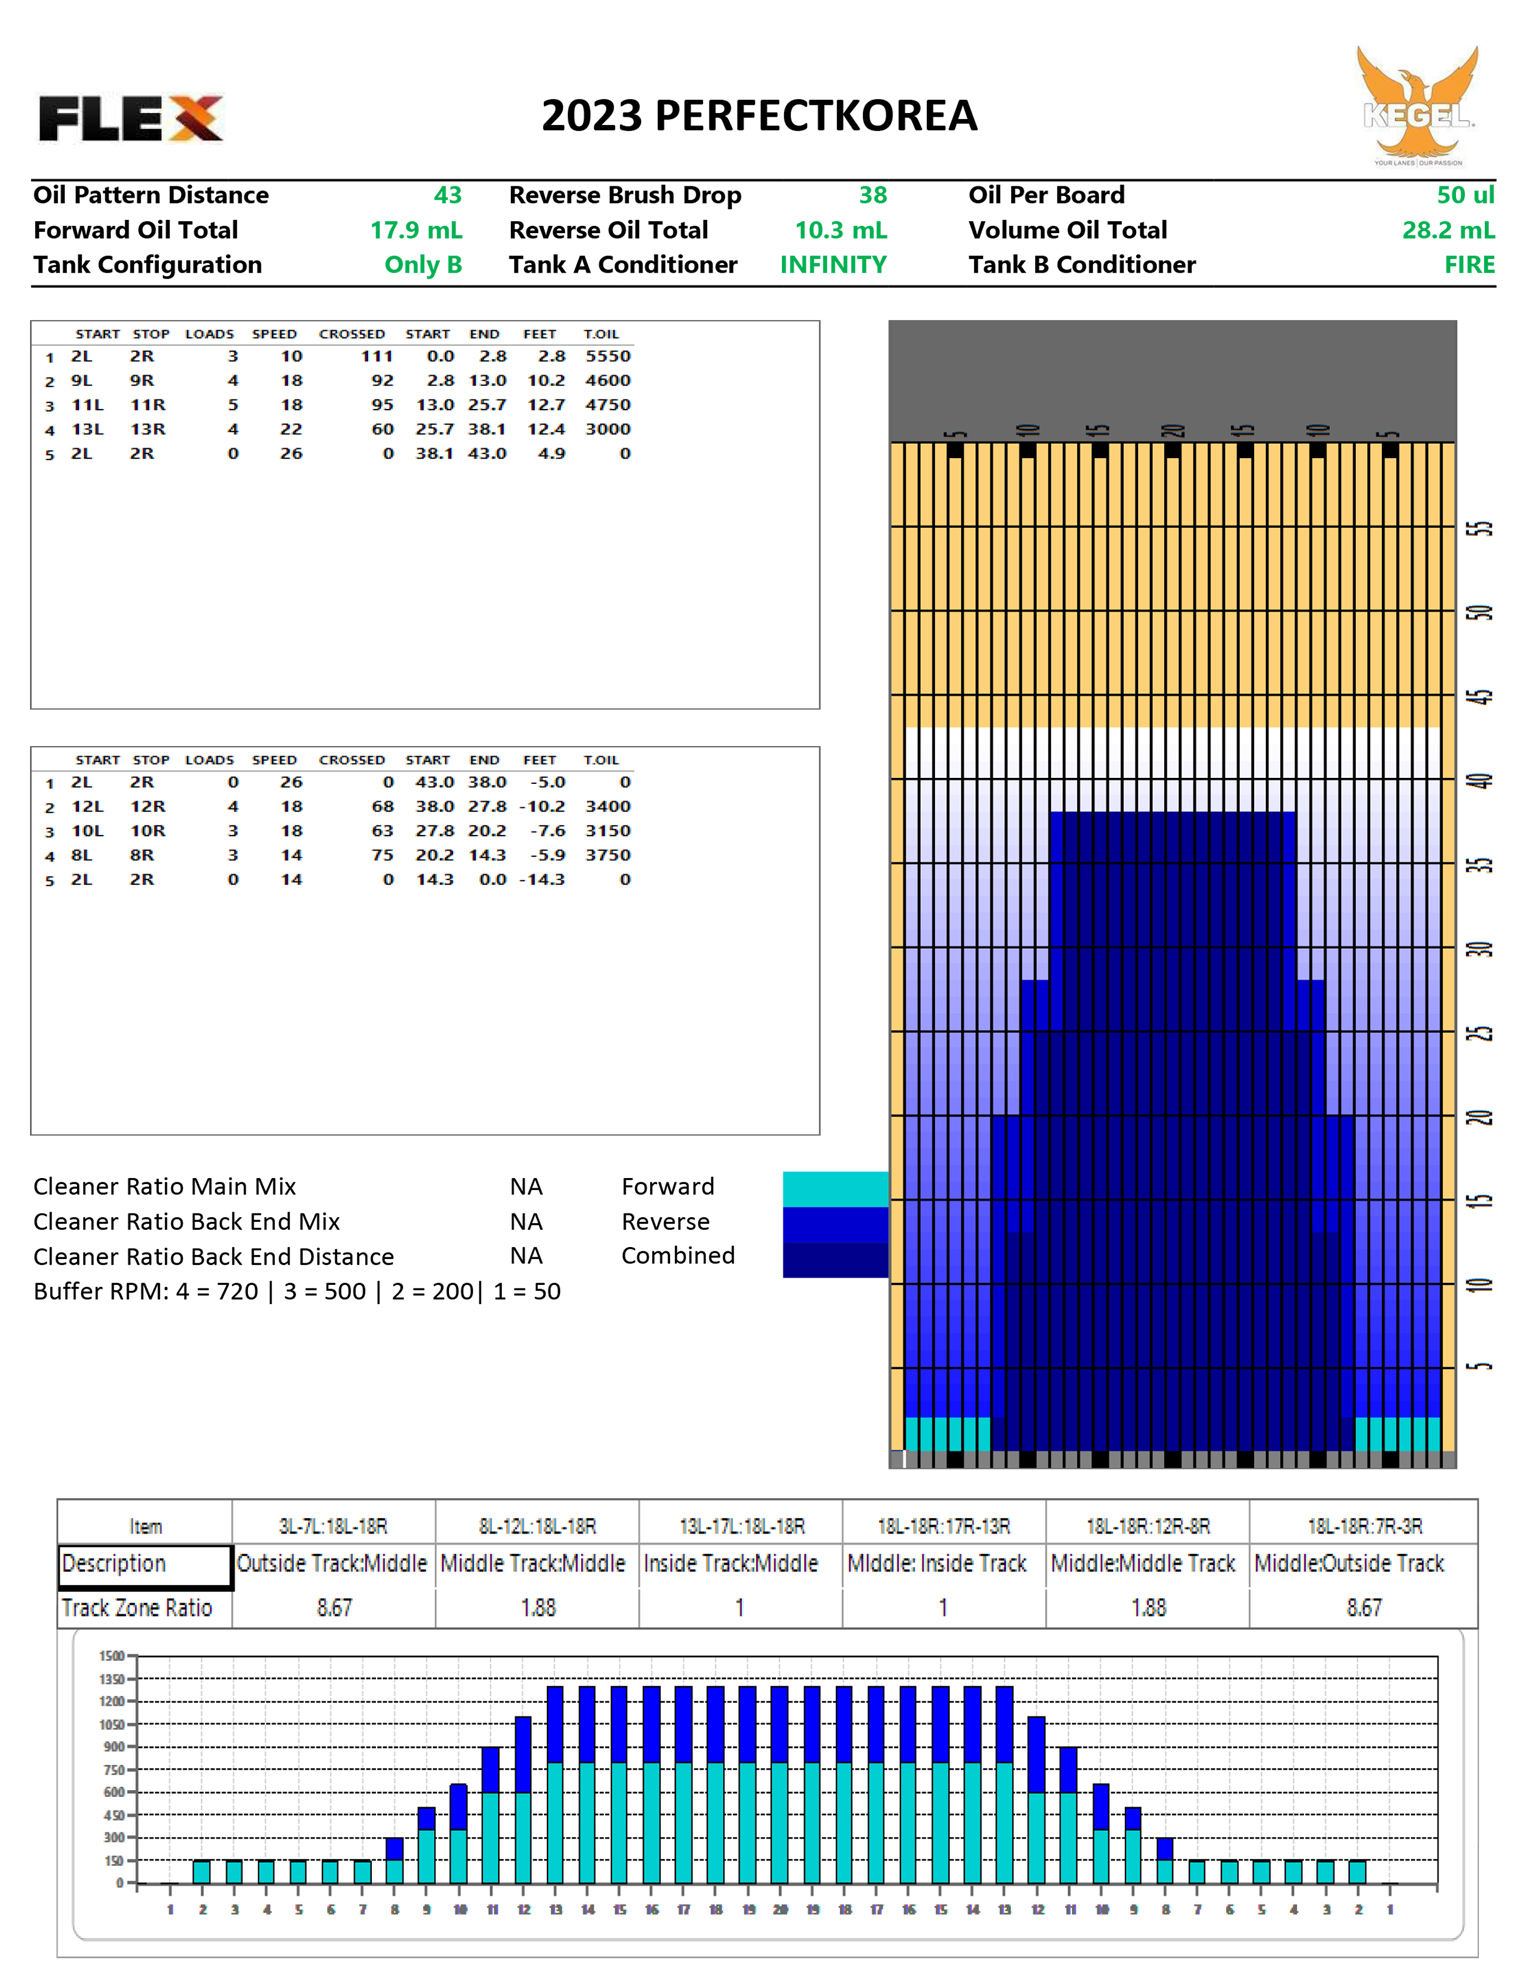Click the Tank B Conditioner value "FIRE"
The width and height of the screenshot is (1530, 1980).
point(1469,265)
